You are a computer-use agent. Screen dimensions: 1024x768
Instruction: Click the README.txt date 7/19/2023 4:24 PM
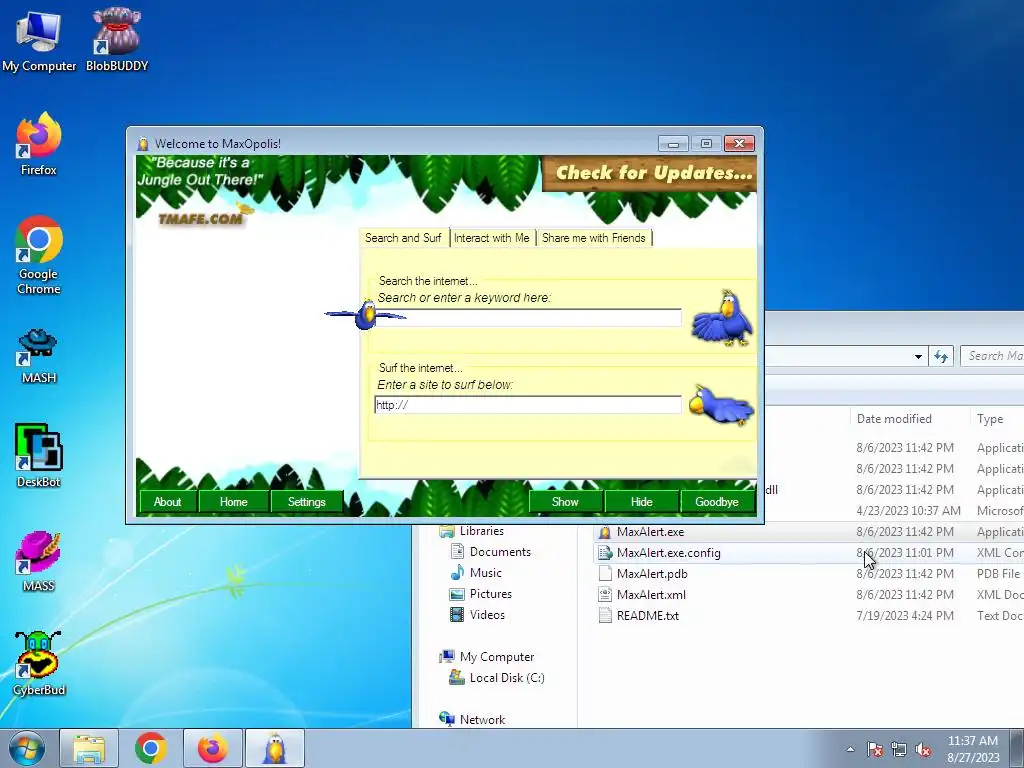pyautogui.click(x=904, y=616)
